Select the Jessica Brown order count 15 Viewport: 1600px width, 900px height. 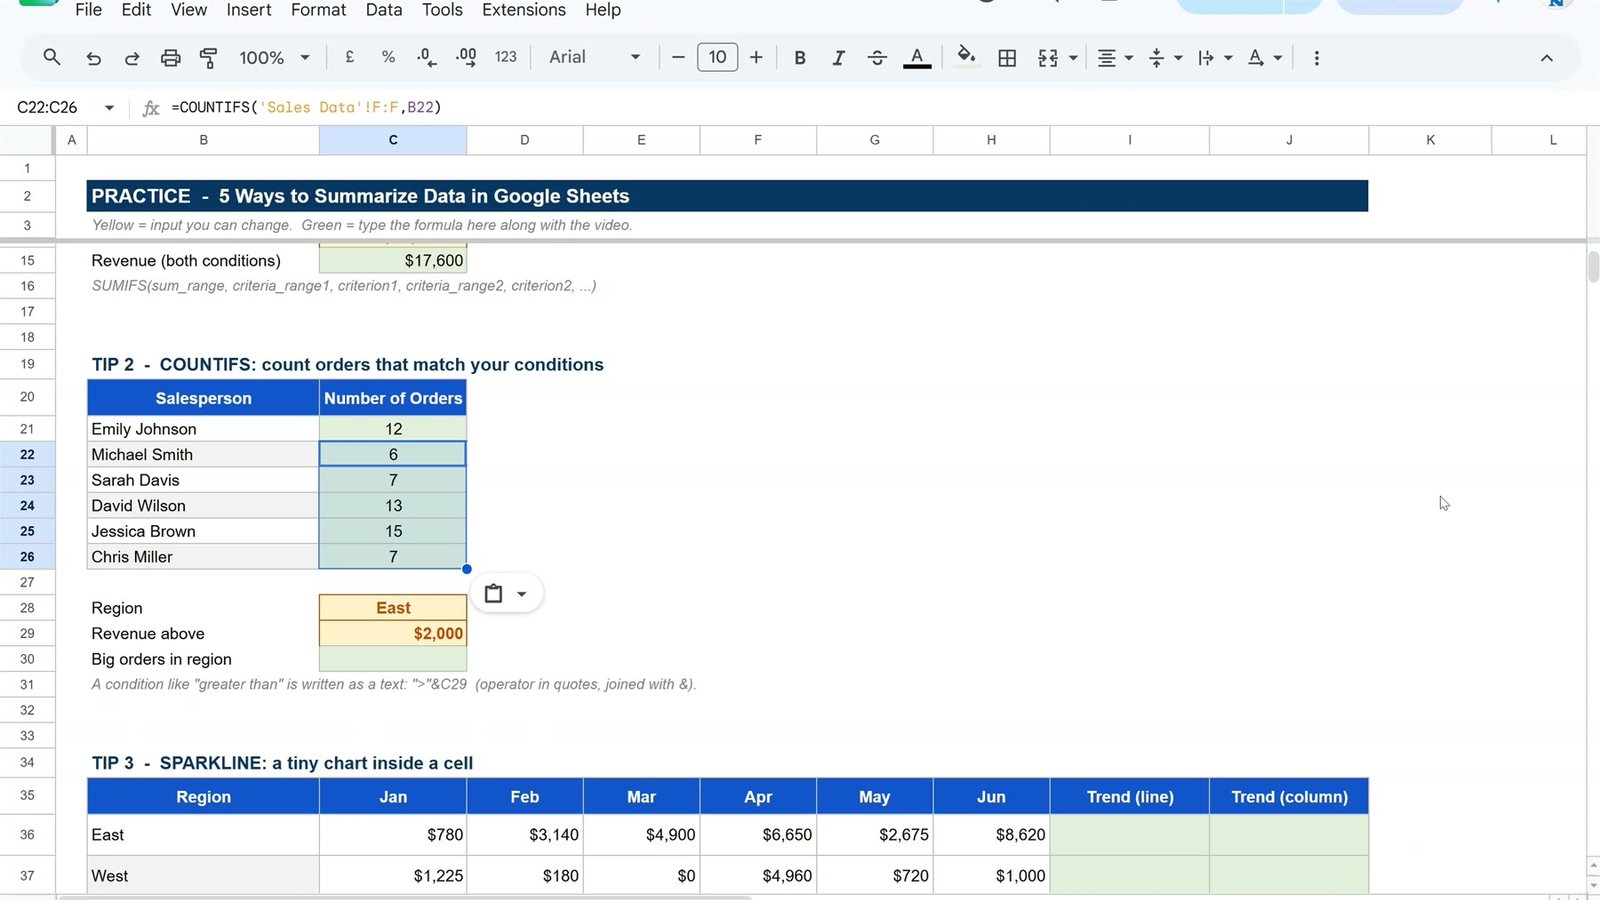tap(393, 531)
